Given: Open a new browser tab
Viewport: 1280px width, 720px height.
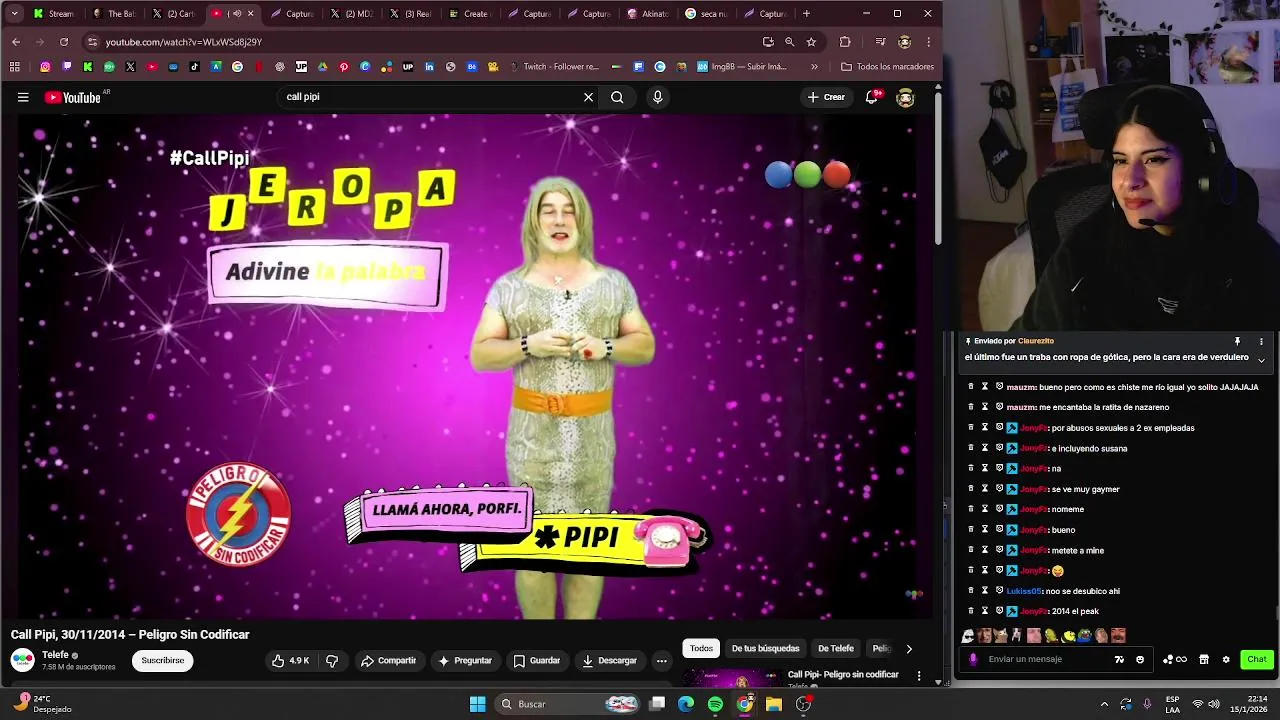Looking at the screenshot, I should [x=806, y=14].
